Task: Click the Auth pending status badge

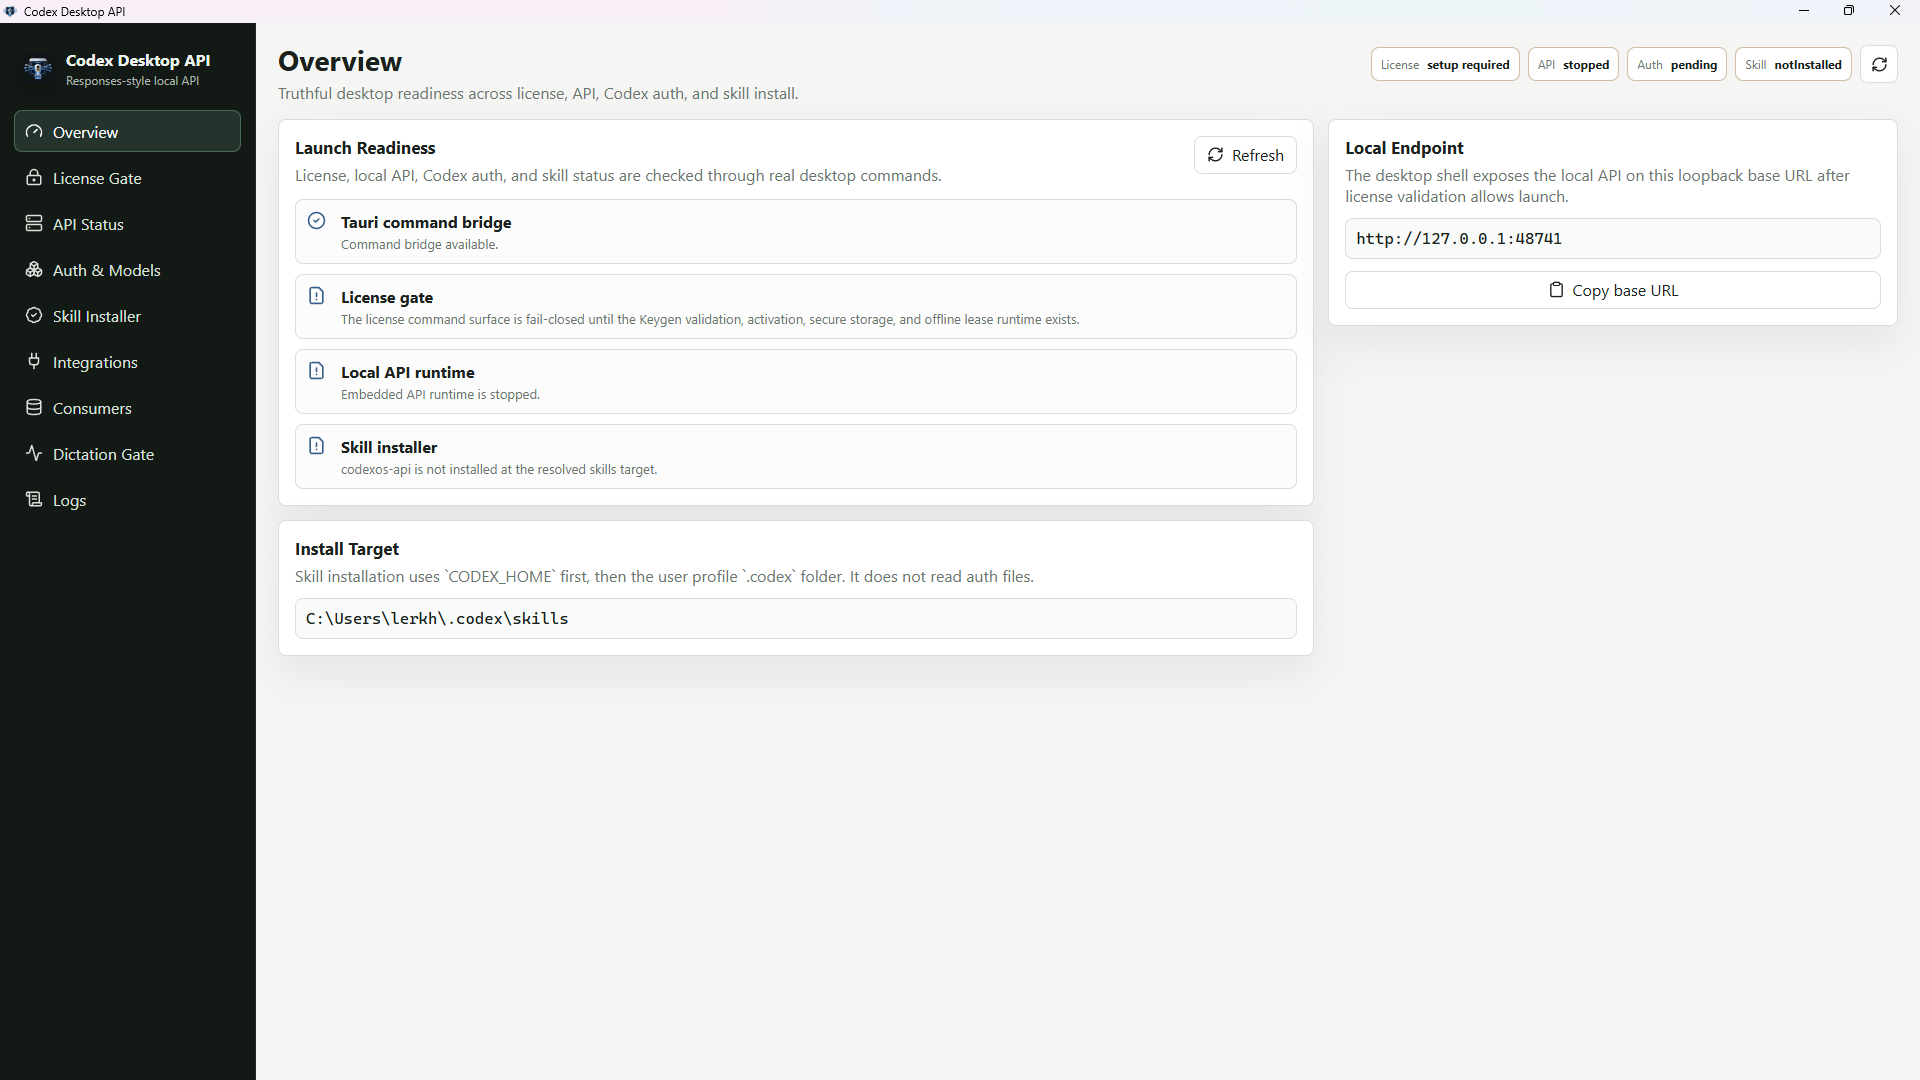Action: (1677, 65)
